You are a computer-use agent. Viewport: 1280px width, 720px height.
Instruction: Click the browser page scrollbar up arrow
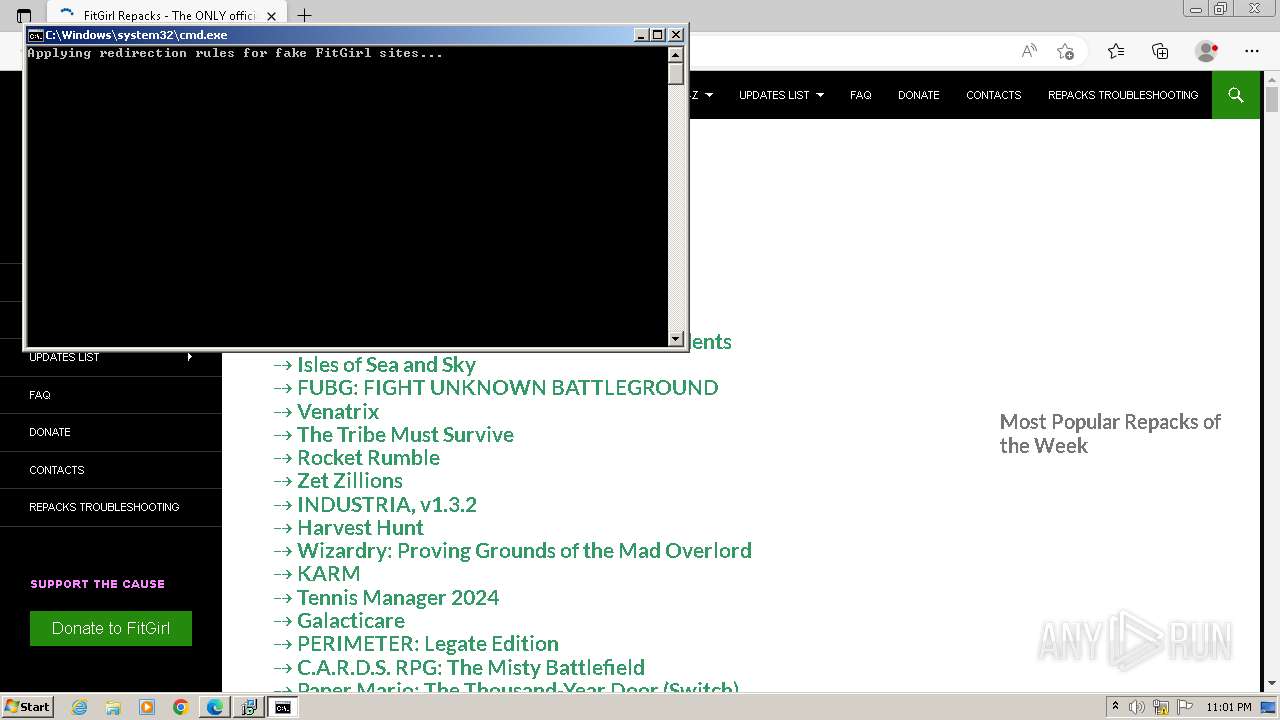[1271, 78]
